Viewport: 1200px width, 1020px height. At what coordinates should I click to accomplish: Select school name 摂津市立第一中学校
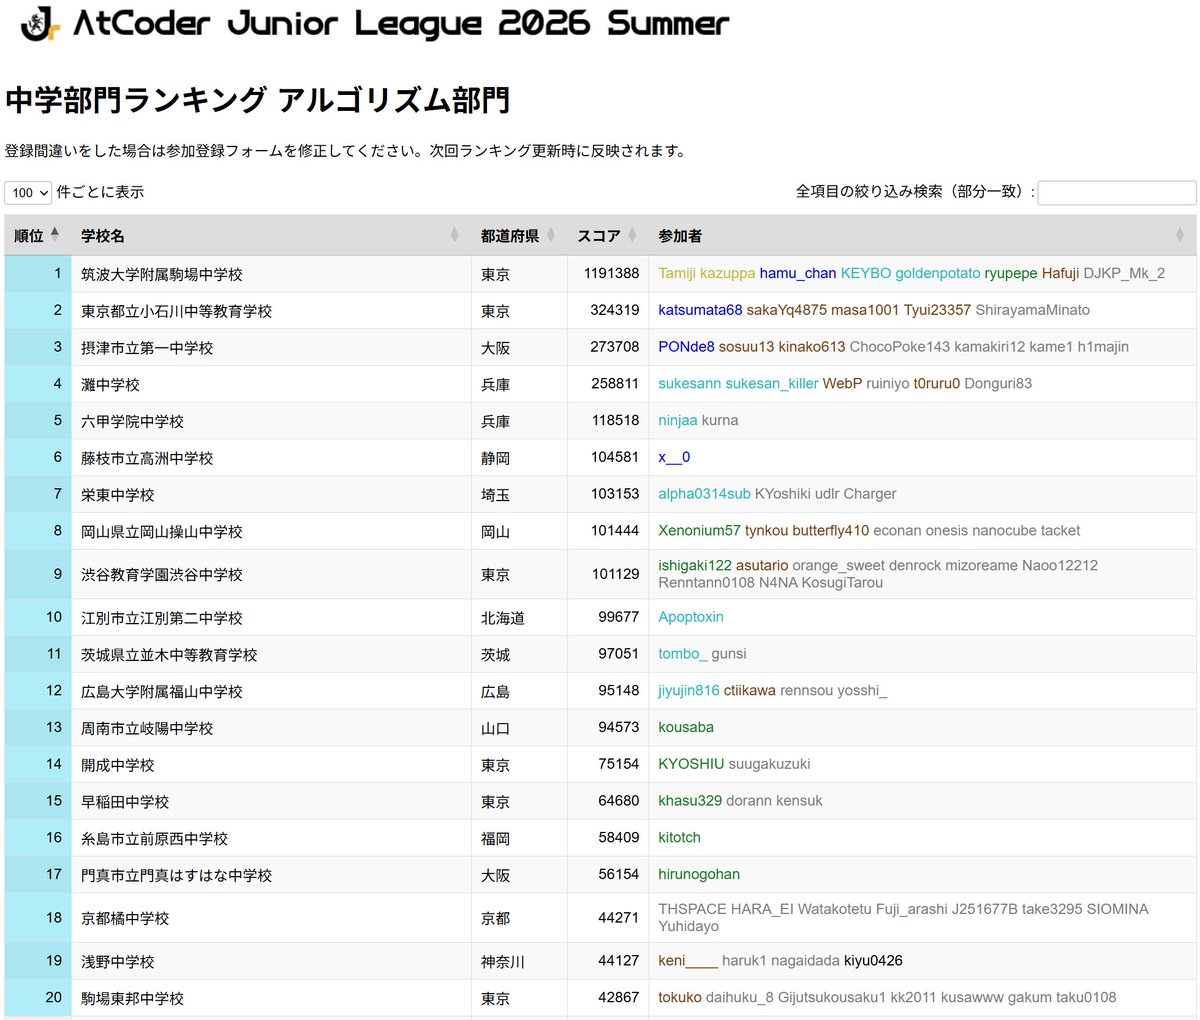pyautogui.click(x=147, y=348)
